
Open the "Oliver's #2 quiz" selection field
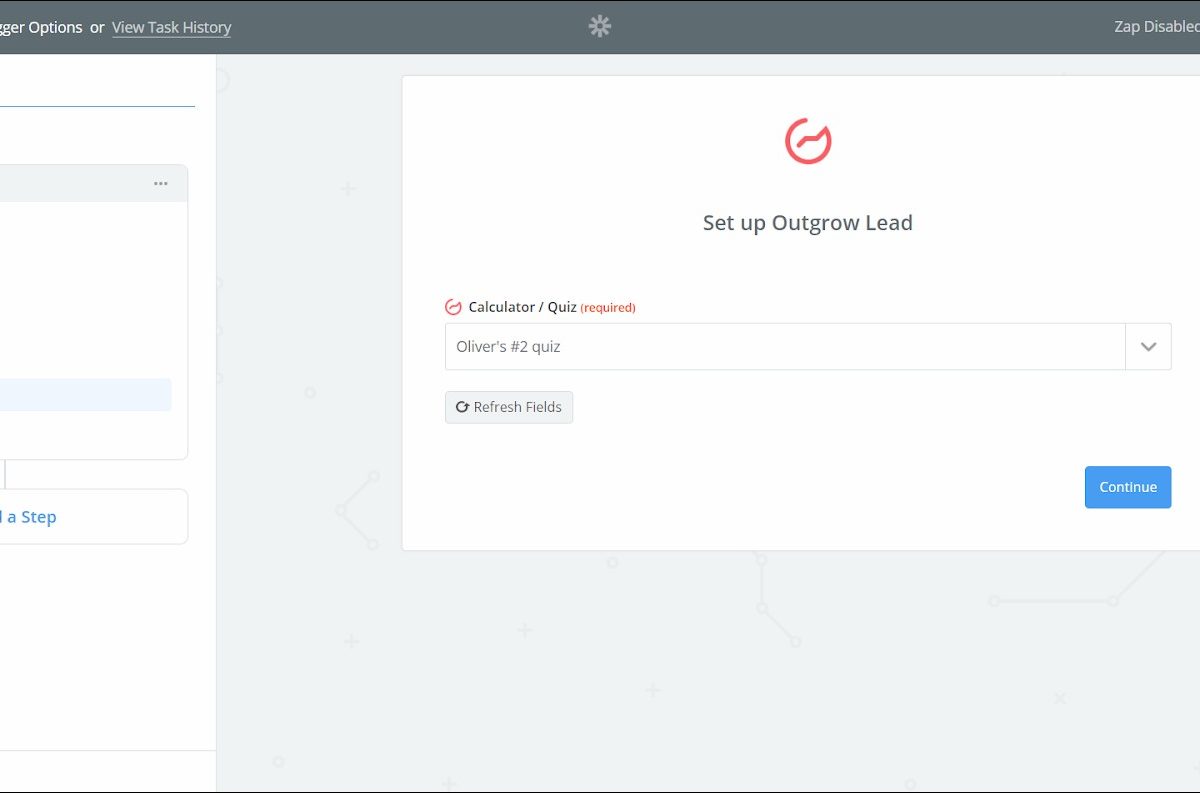tap(785, 347)
